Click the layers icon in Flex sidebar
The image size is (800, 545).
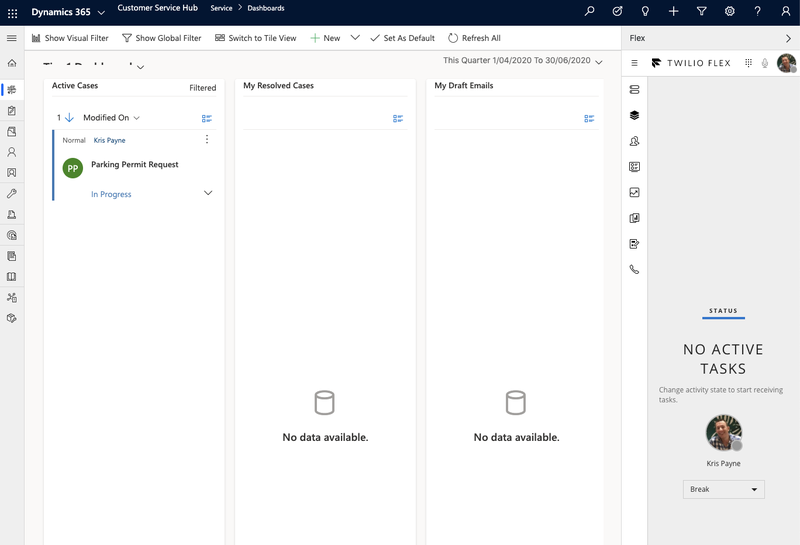634,115
